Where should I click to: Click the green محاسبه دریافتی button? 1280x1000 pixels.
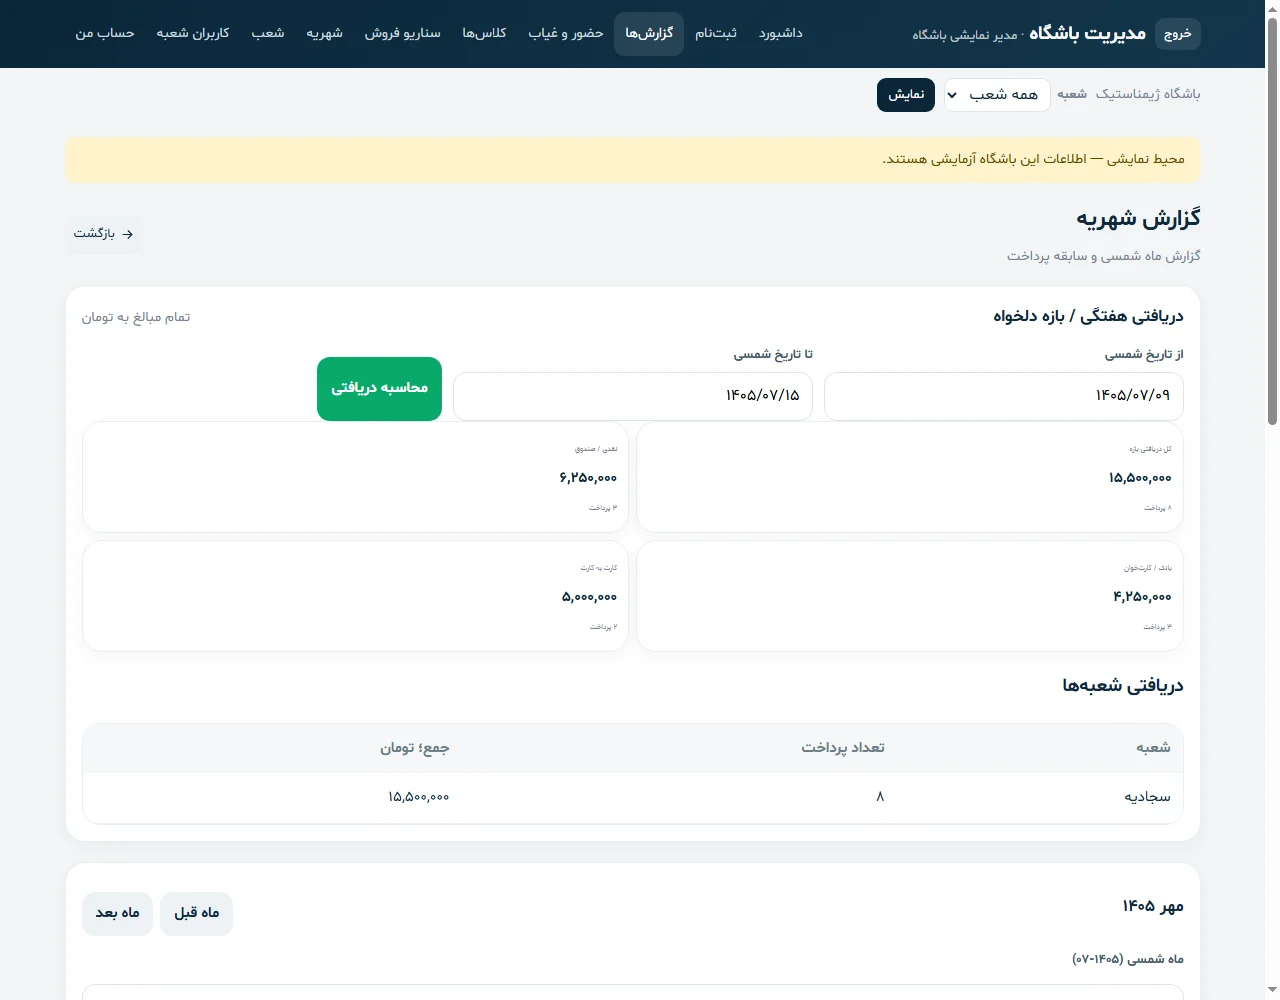tap(379, 388)
